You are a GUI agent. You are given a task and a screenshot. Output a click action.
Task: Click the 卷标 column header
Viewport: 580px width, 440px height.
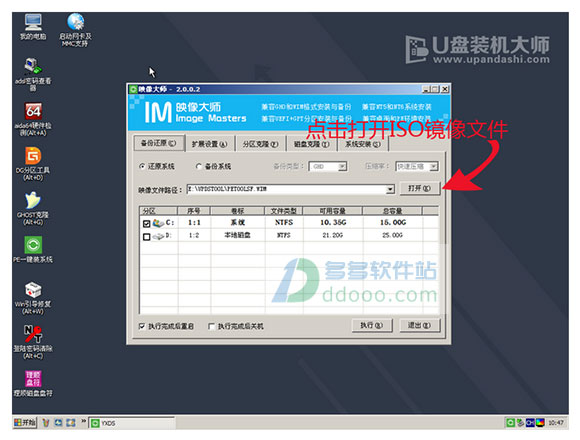237,211
